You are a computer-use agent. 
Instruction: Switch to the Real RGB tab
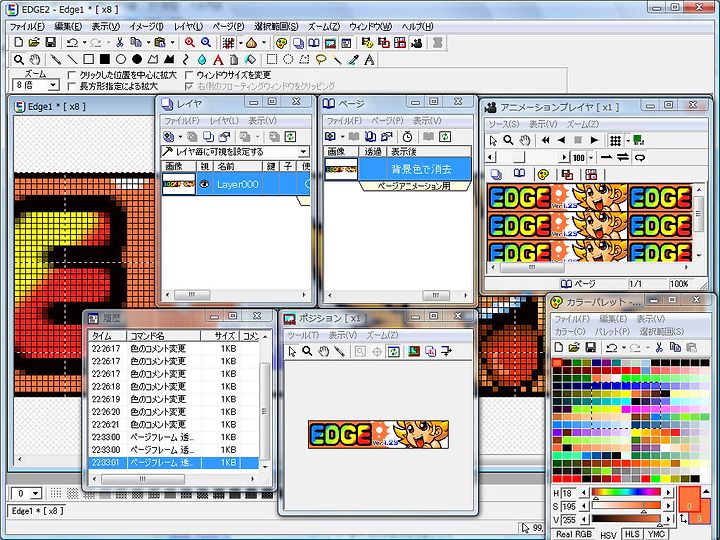pos(574,534)
